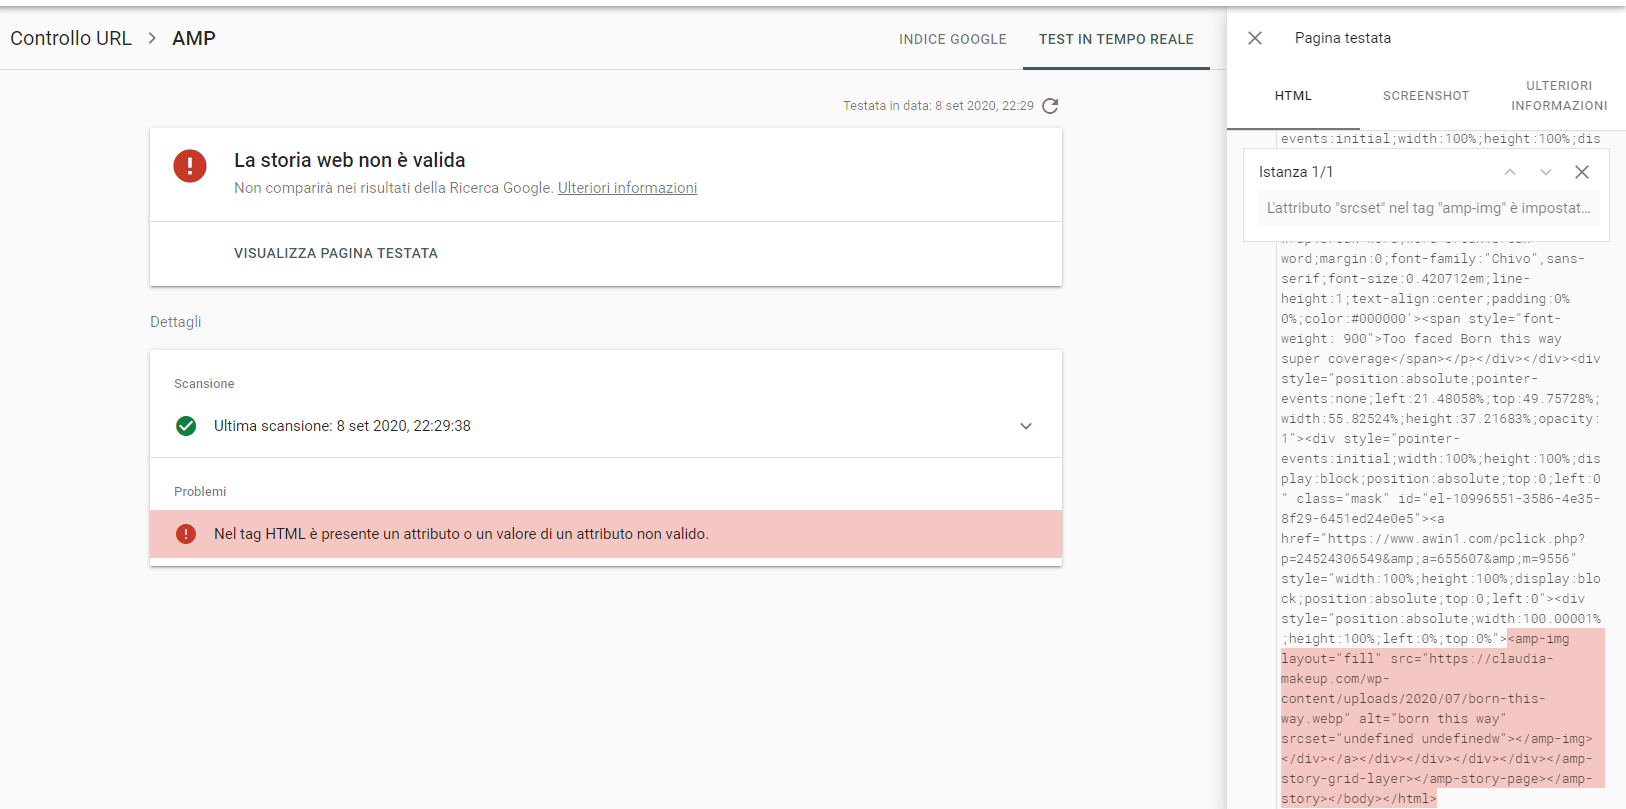The height and width of the screenshot is (809, 1626).
Task: Click the Testata in data timestamp text
Action: (938, 106)
